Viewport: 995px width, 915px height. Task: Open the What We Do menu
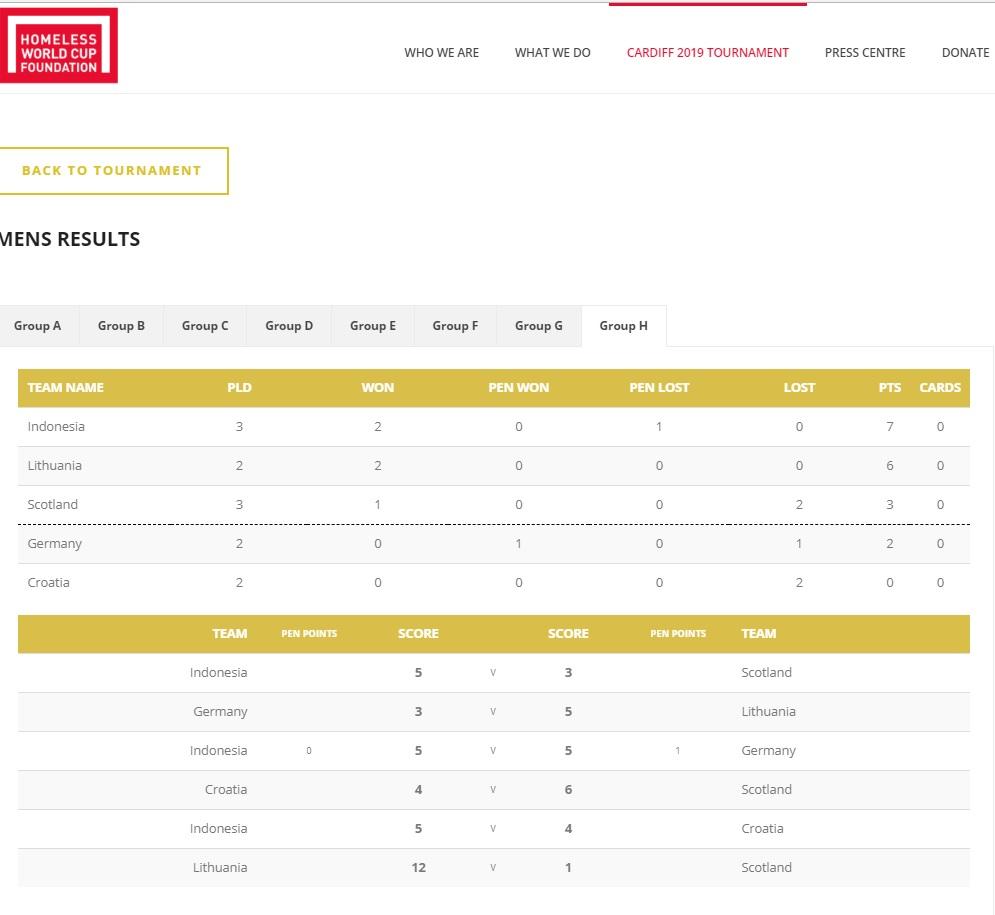click(552, 53)
